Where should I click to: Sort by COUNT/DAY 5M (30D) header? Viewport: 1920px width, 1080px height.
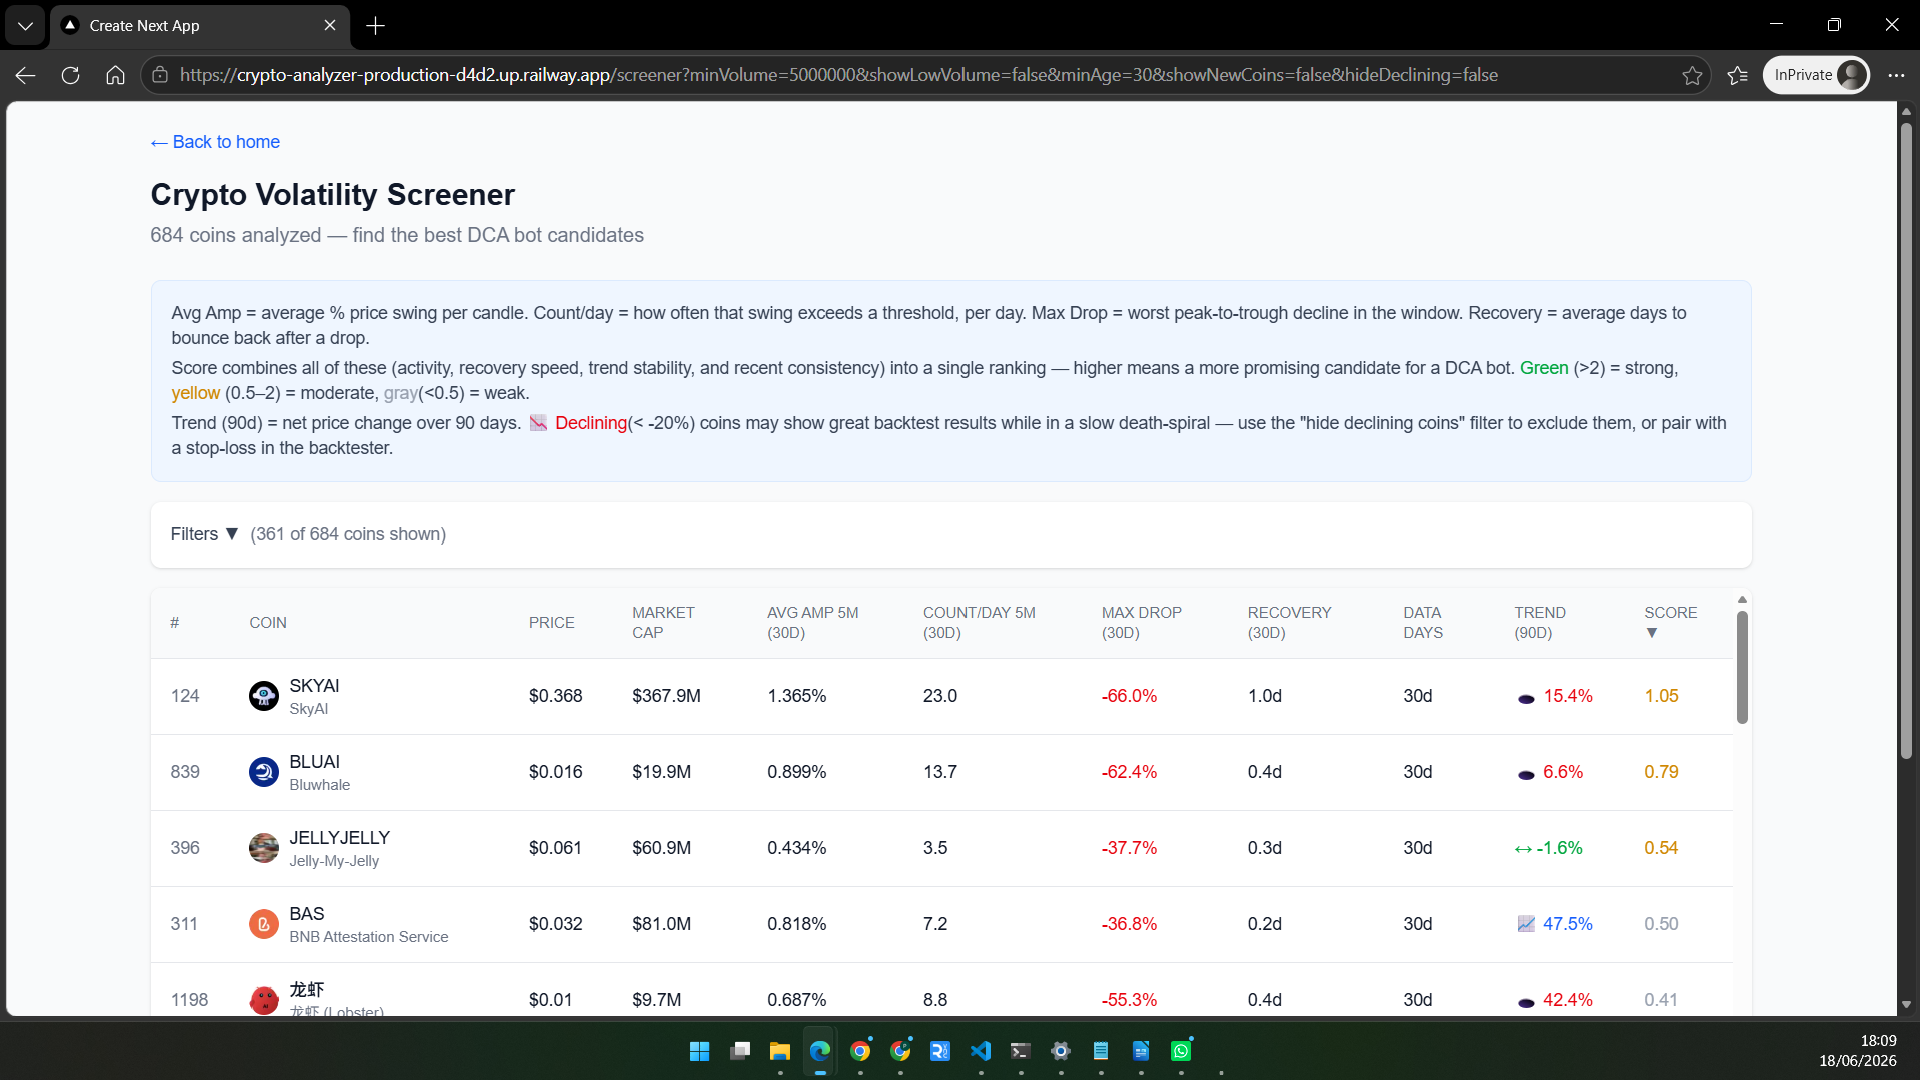(979, 622)
